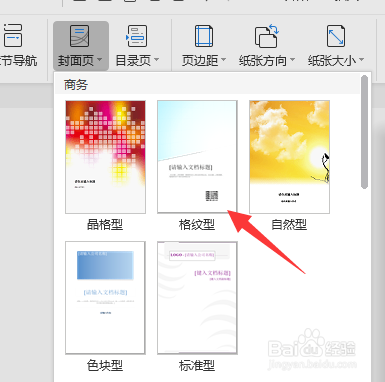The width and height of the screenshot is (385, 382).
Task: Click the 色块型 label text
Action: tap(105, 366)
